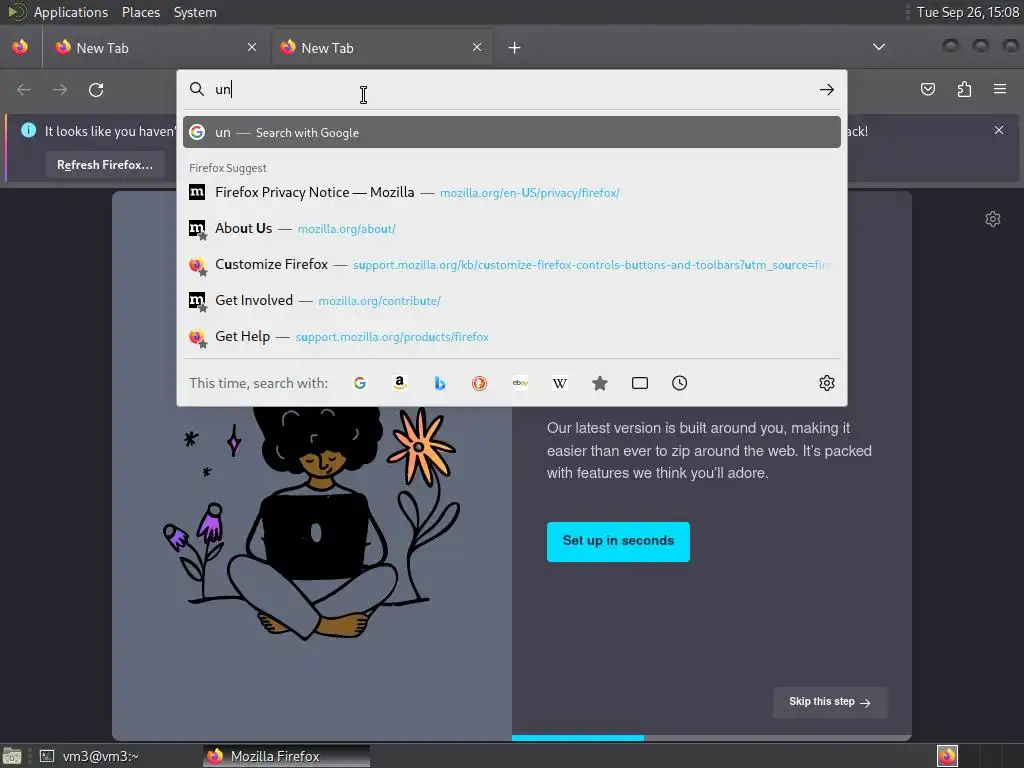Search this time with Amazon icon
The height and width of the screenshot is (768, 1024).
click(400, 383)
